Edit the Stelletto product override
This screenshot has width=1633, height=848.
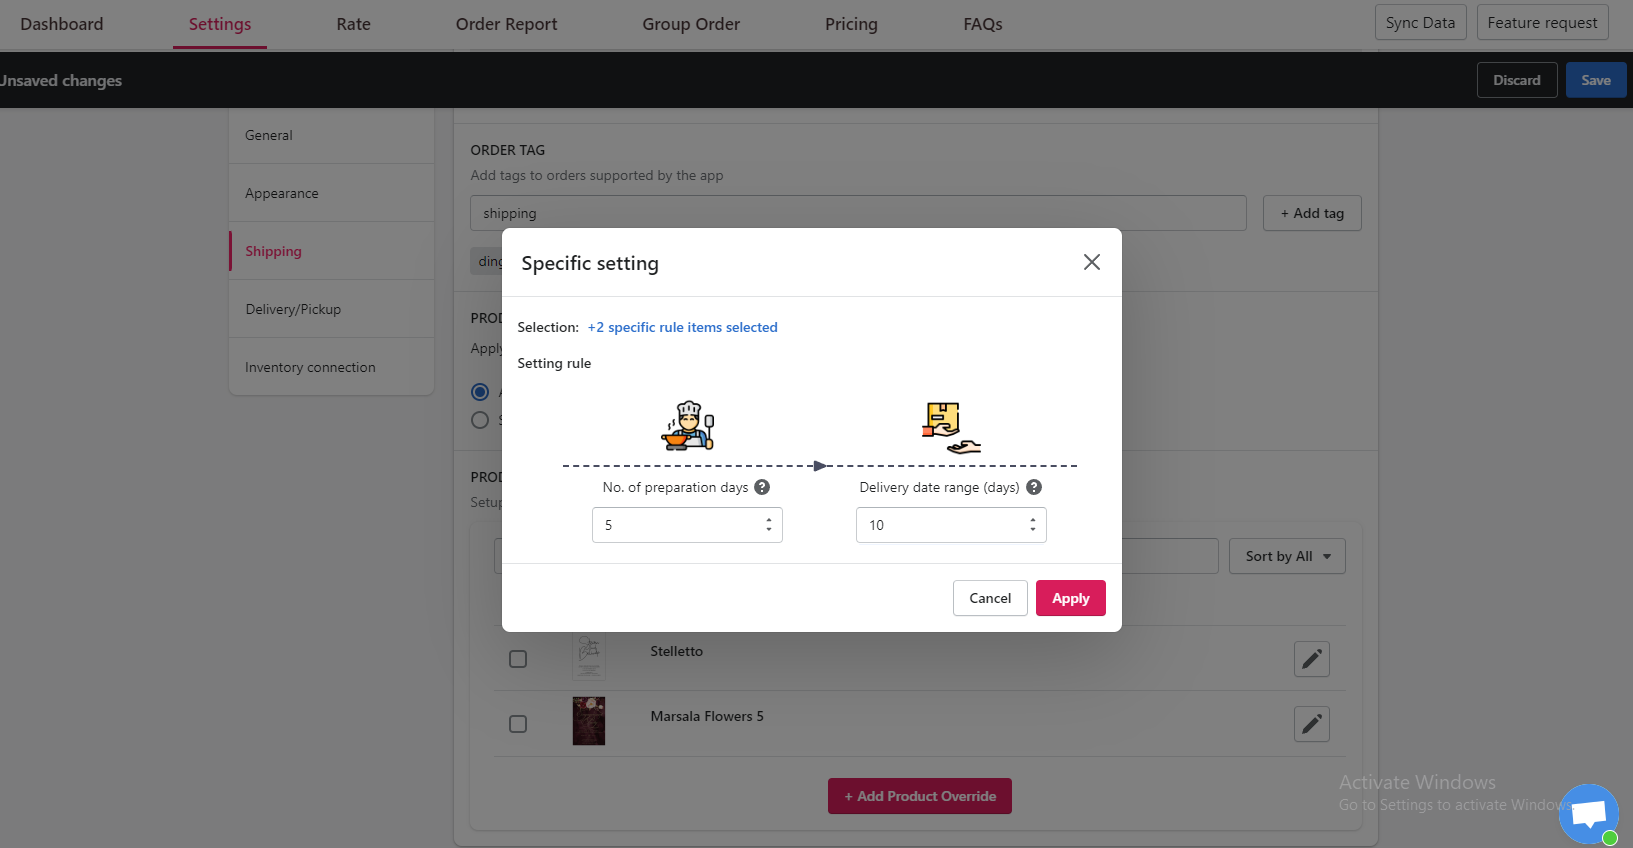(1311, 659)
